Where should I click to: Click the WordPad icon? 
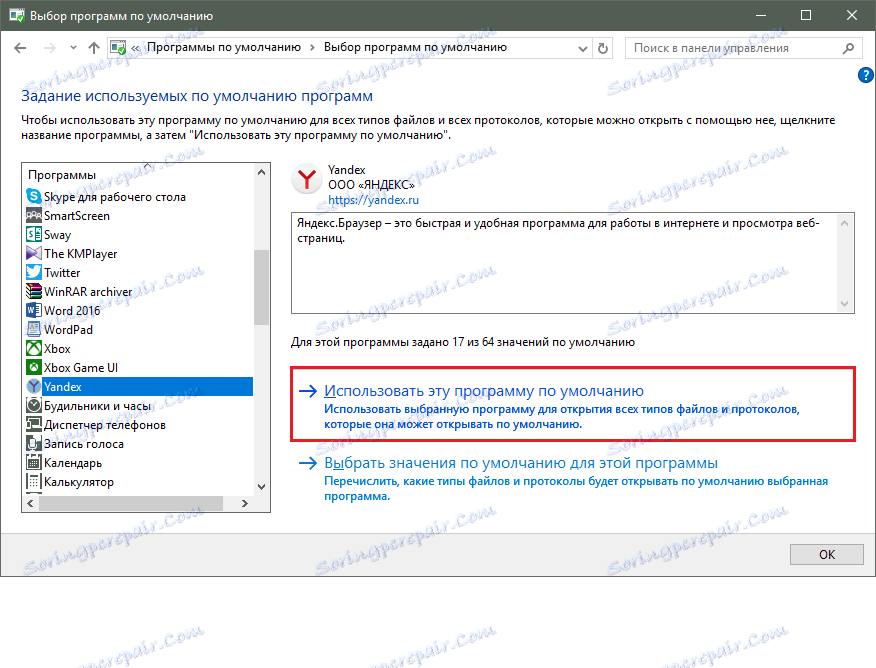(34, 330)
